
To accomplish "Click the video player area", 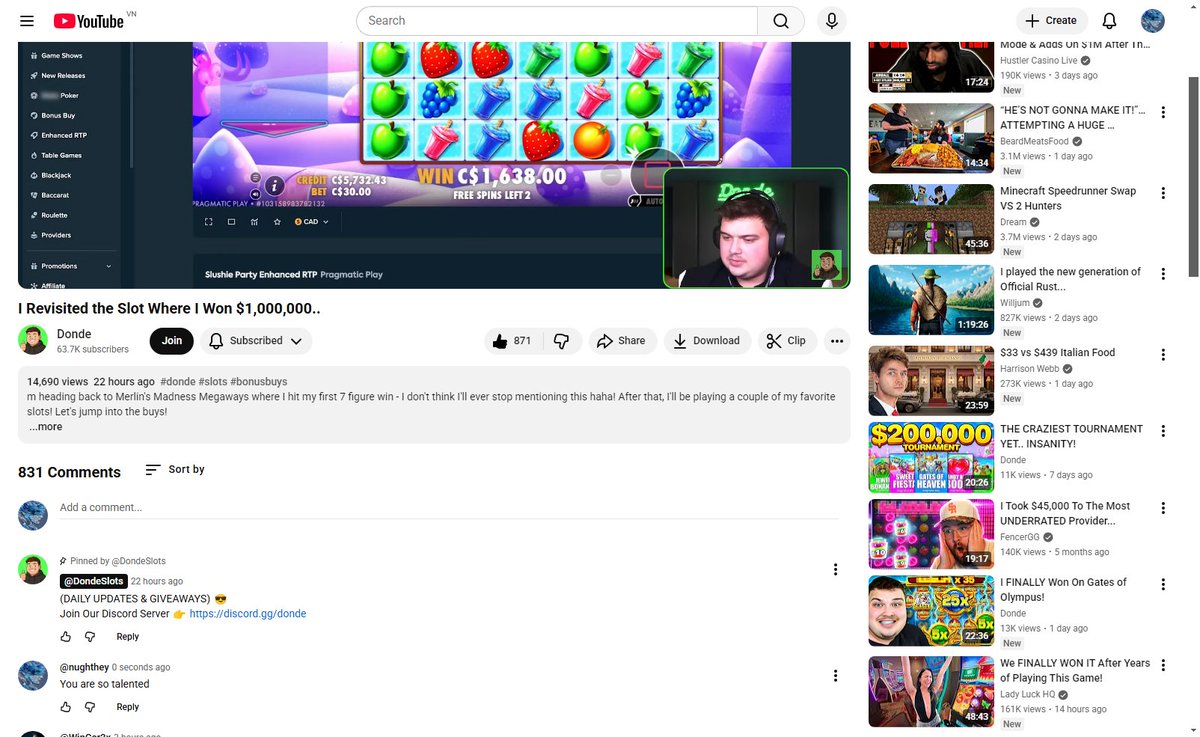I will pyautogui.click(x=434, y=165).
